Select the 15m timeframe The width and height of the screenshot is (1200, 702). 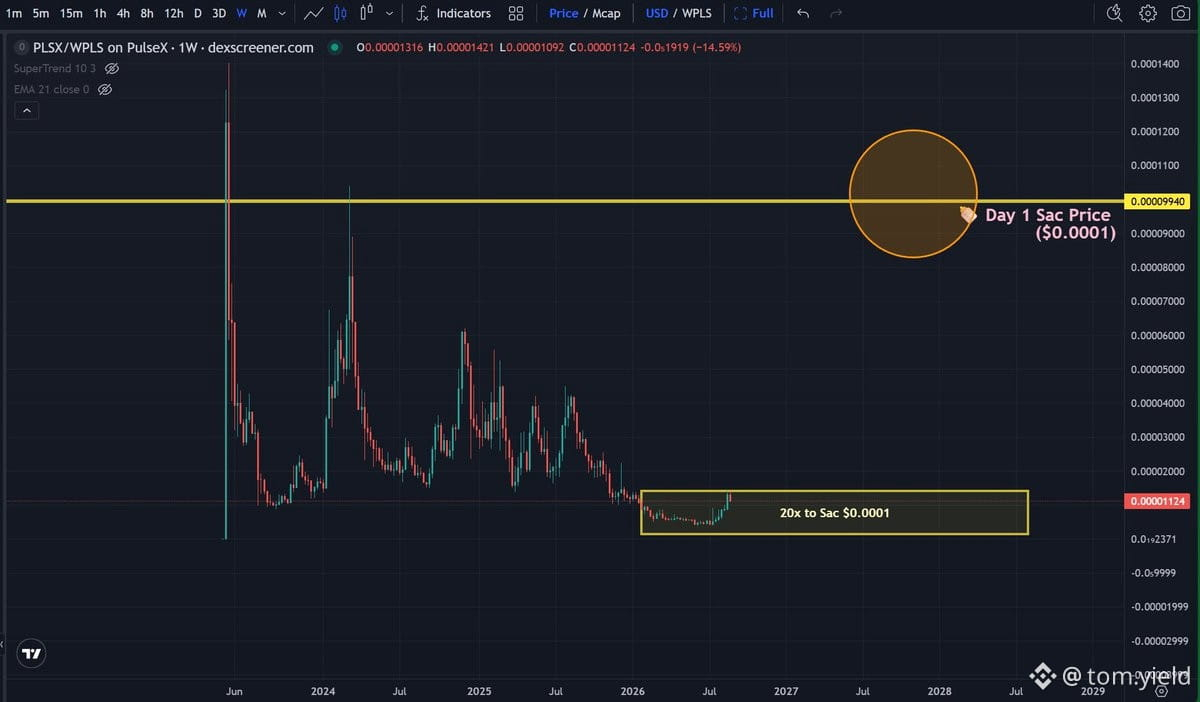[71, 13]
